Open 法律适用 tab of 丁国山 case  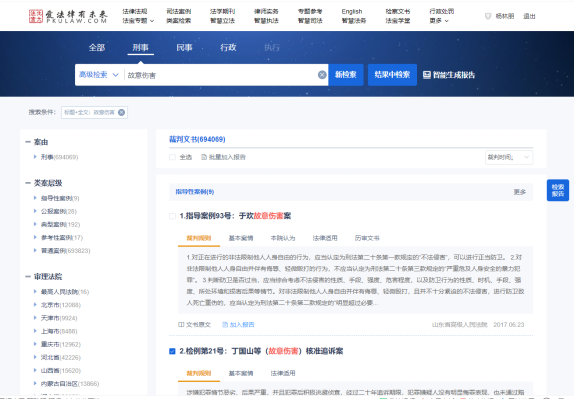pos(283,373)
